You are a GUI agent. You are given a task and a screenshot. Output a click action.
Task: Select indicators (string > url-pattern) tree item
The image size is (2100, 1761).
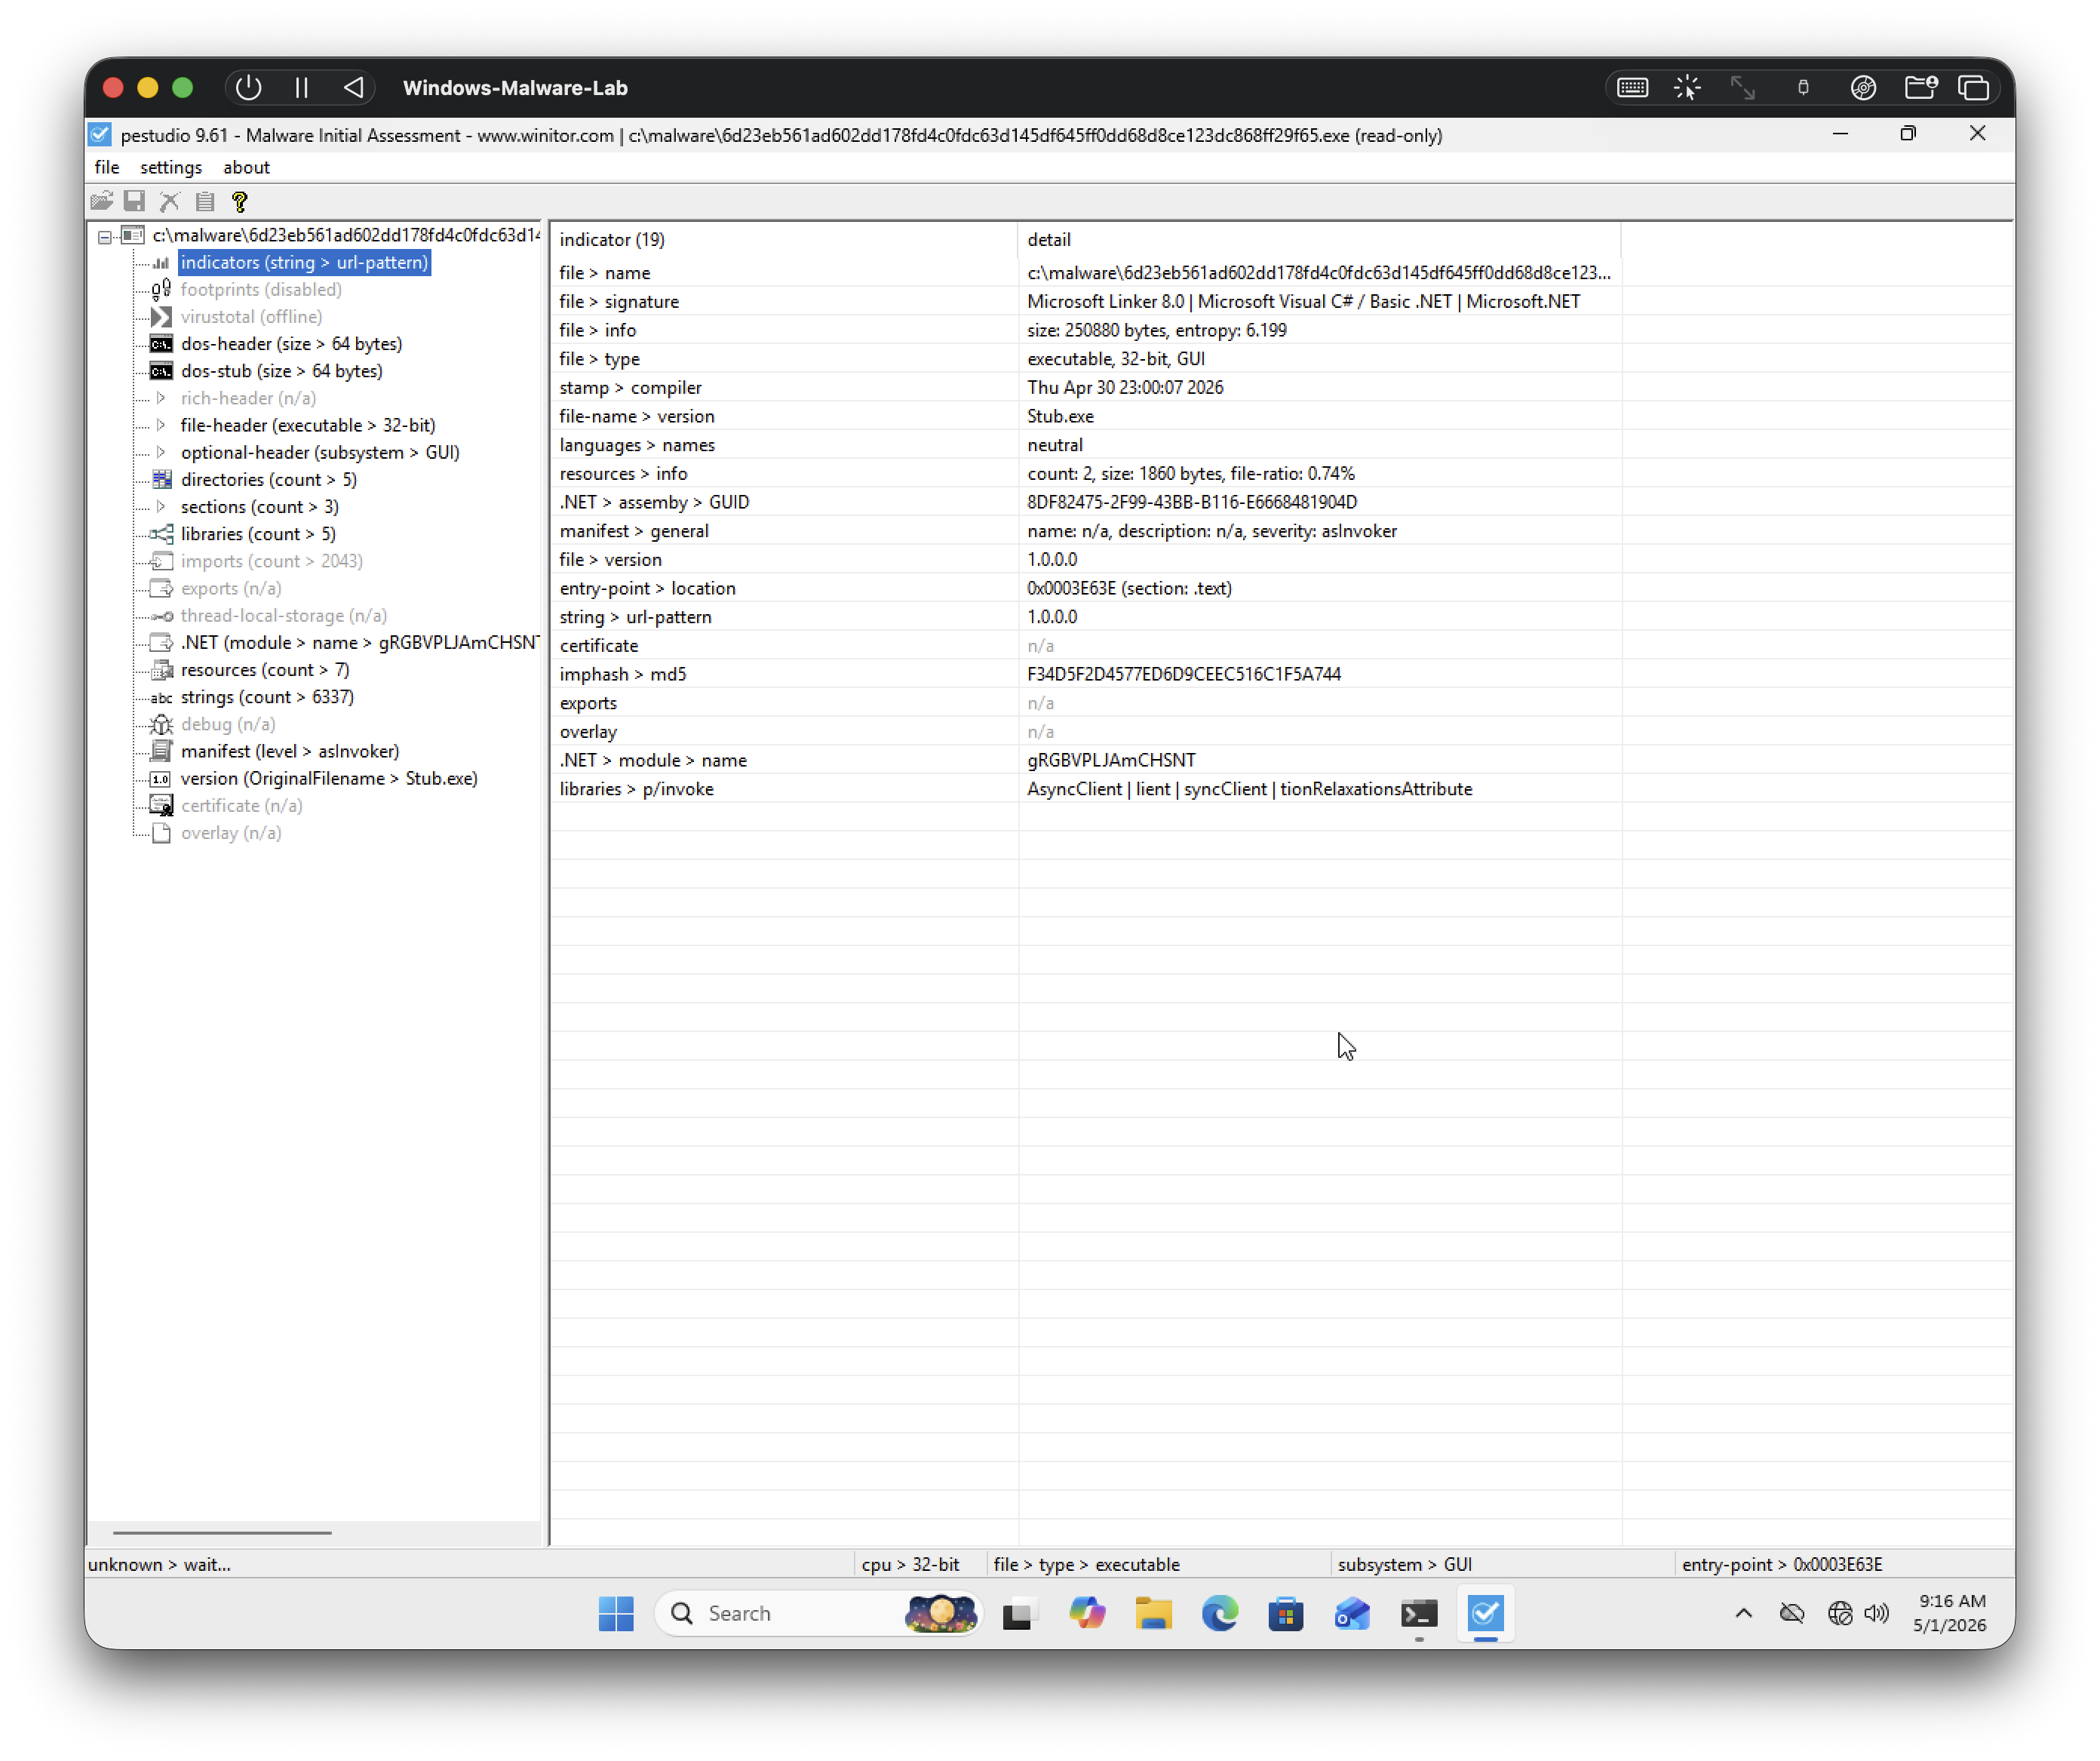(x=304, y=263)
